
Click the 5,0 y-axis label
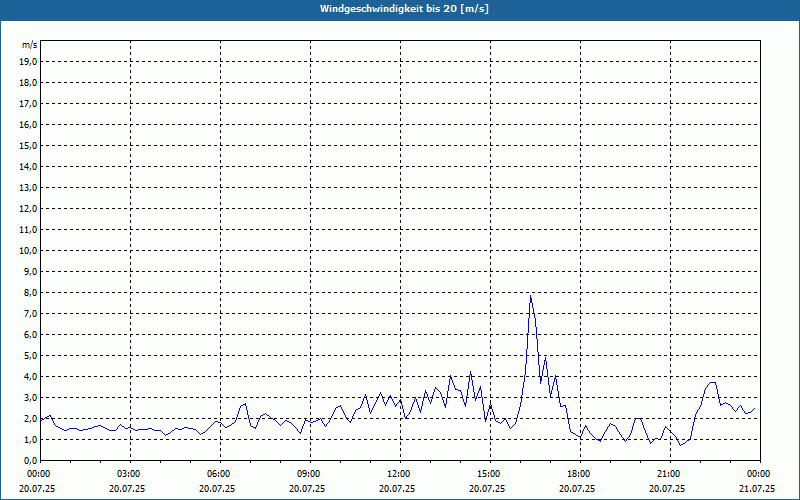[x=31, y=355]
